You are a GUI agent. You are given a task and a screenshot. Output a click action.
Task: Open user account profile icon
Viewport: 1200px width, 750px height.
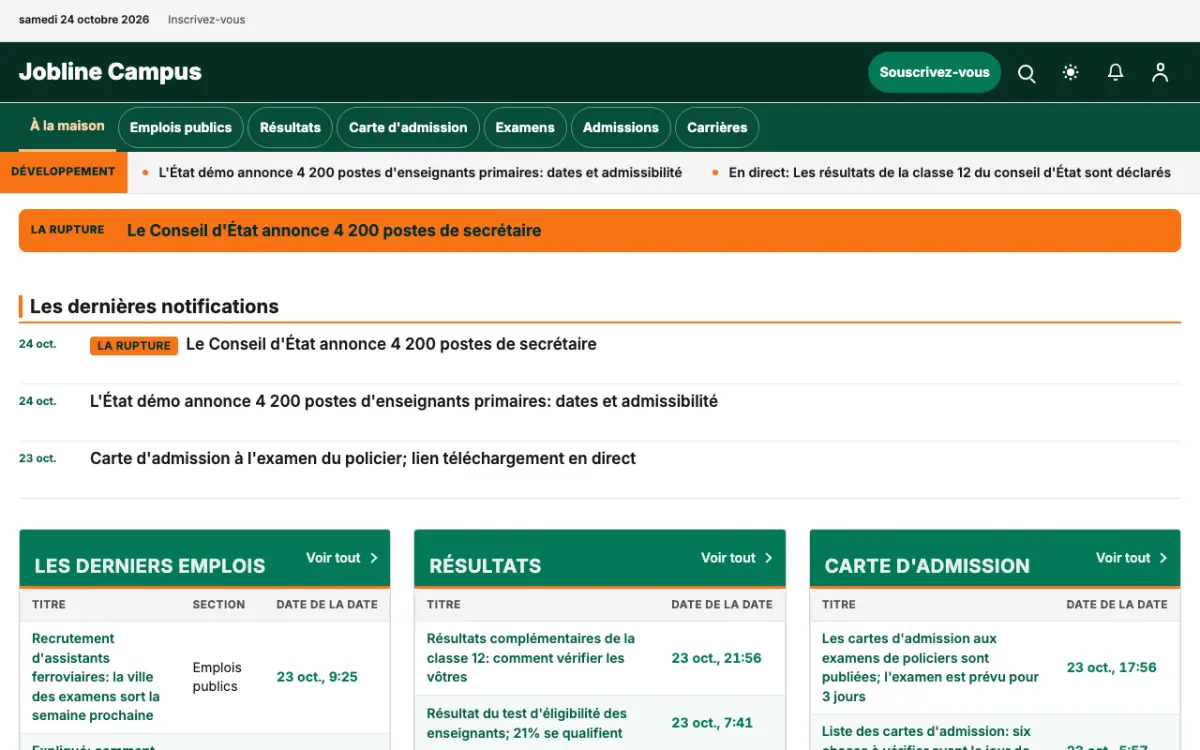(x=1160, y=73)
